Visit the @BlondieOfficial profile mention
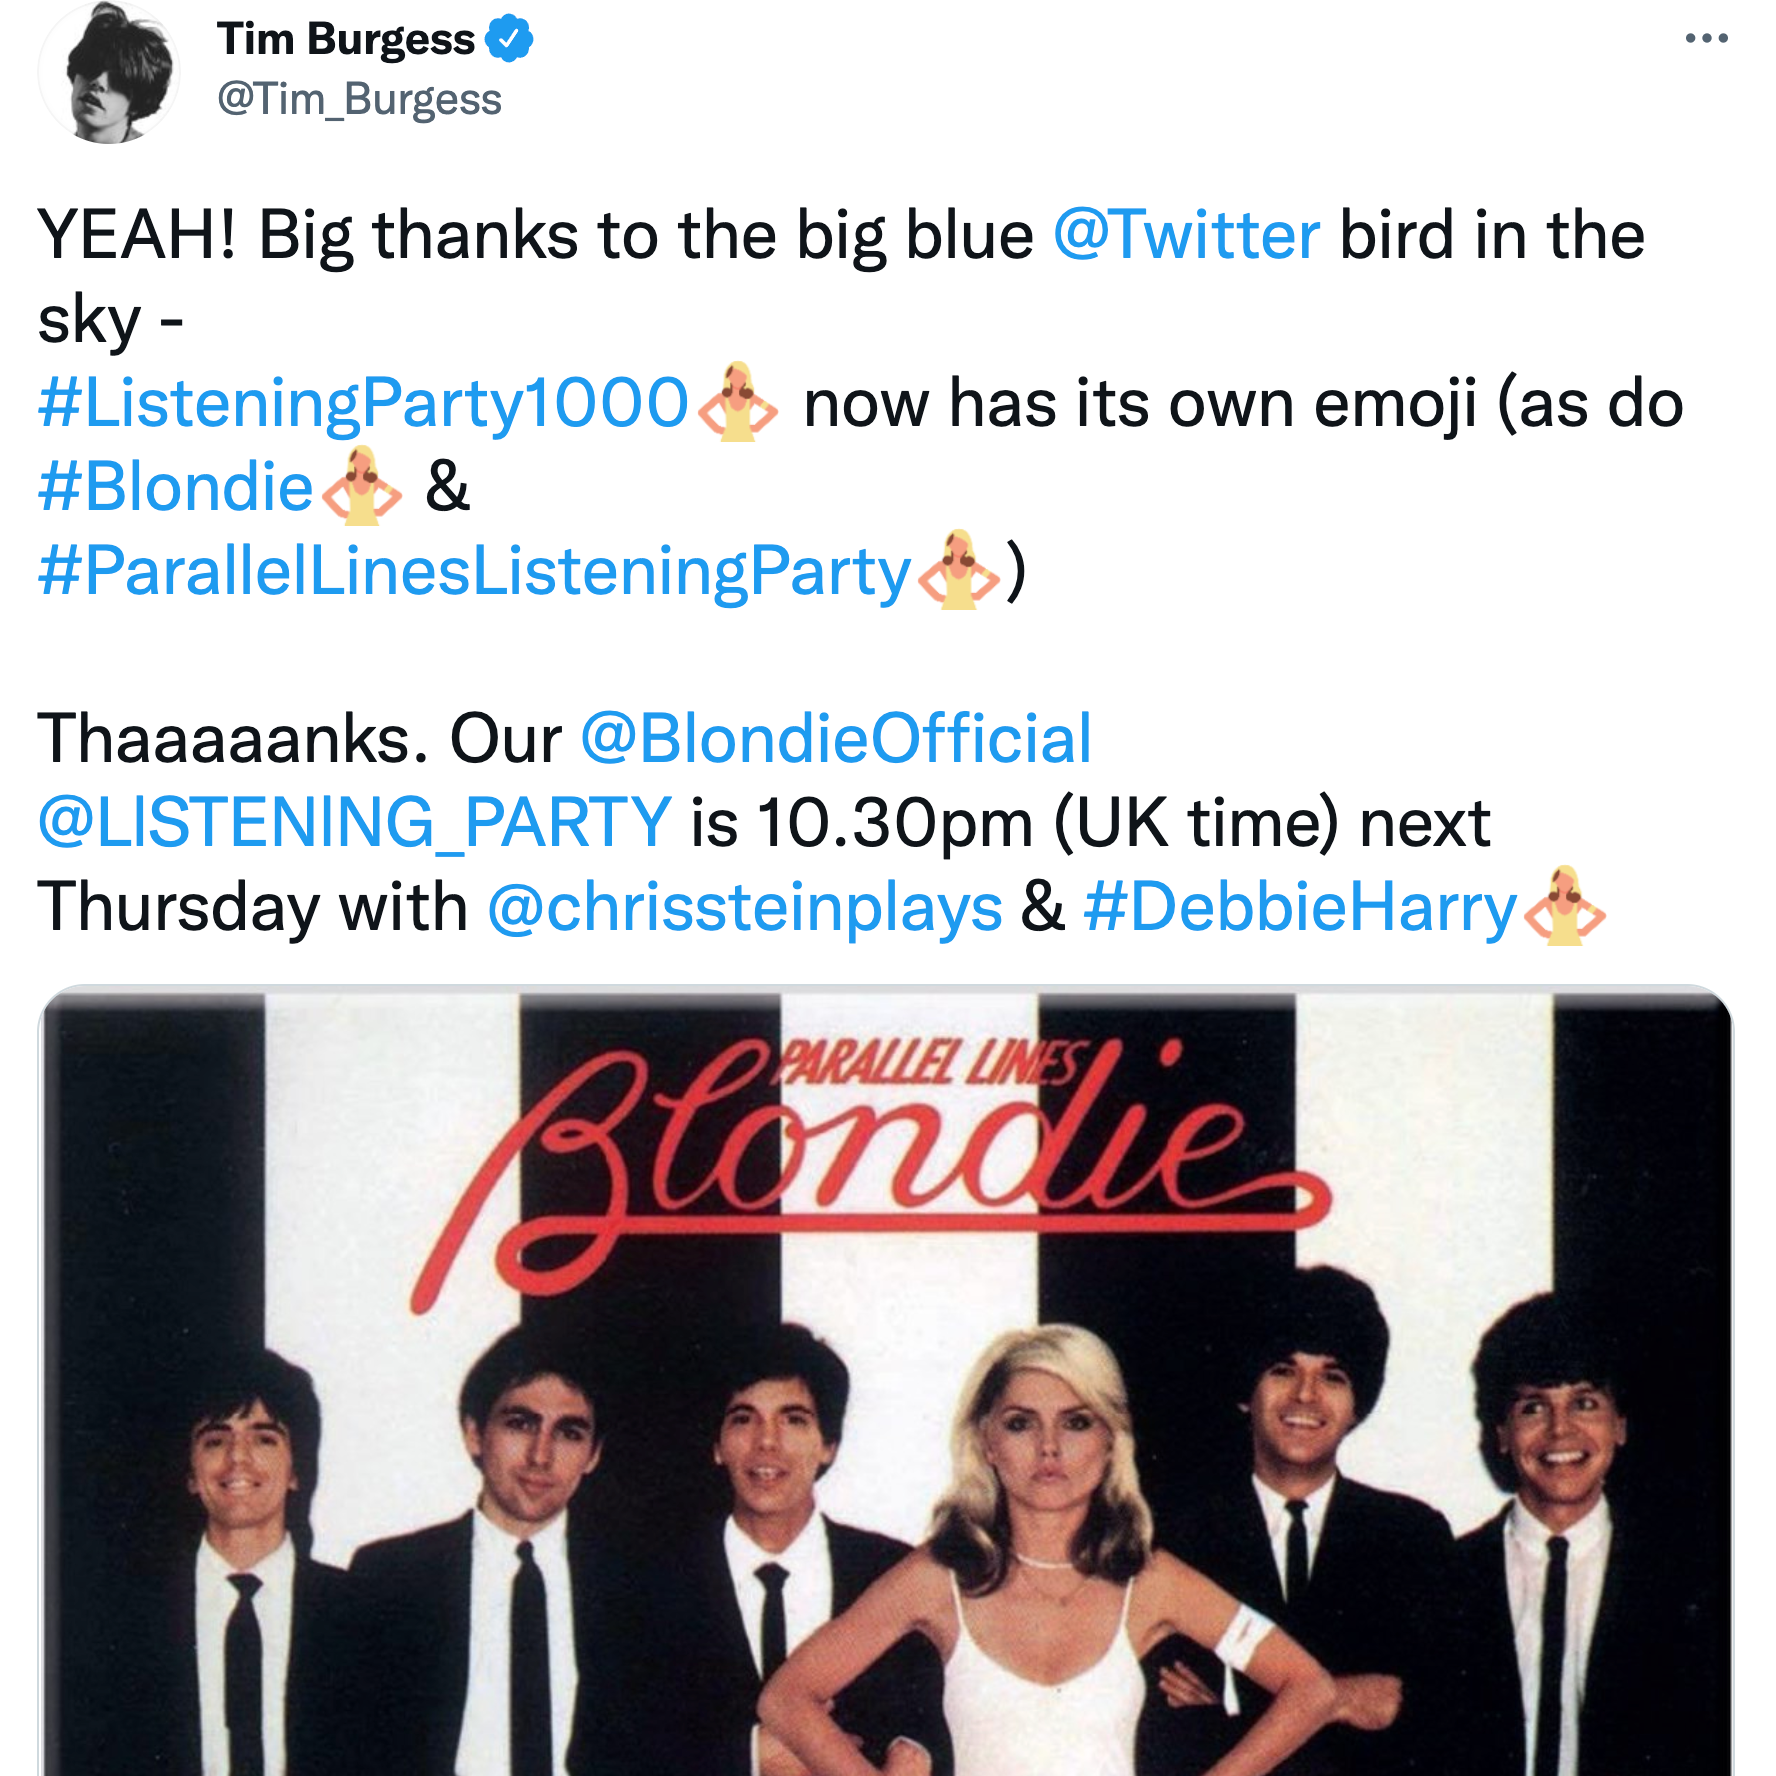 (836, 739)
